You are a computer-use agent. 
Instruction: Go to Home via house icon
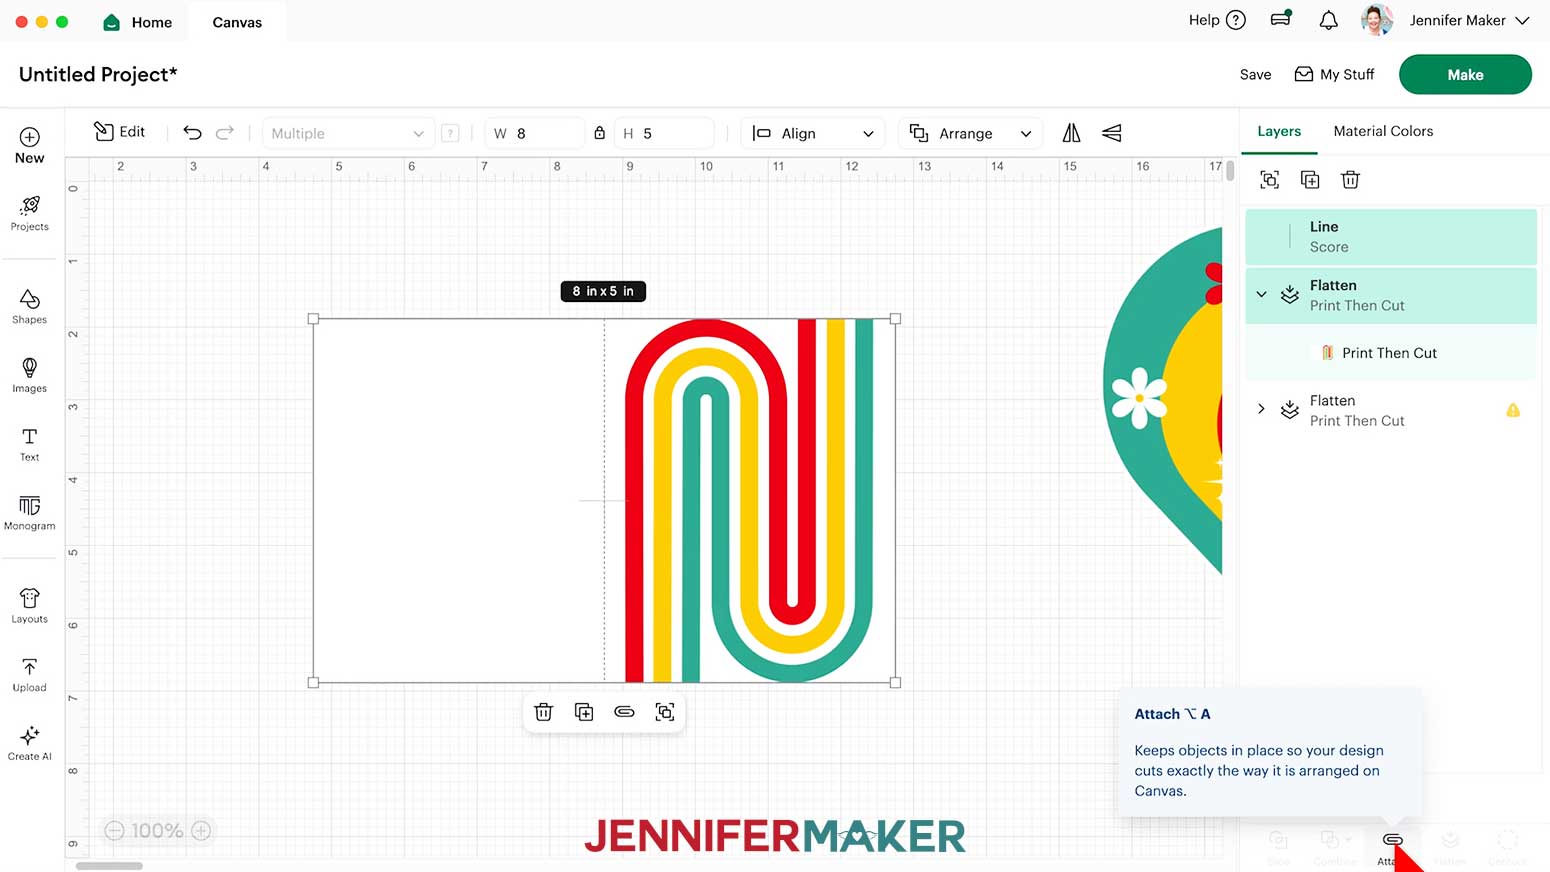pyautogui.click(x=112, y=22)
